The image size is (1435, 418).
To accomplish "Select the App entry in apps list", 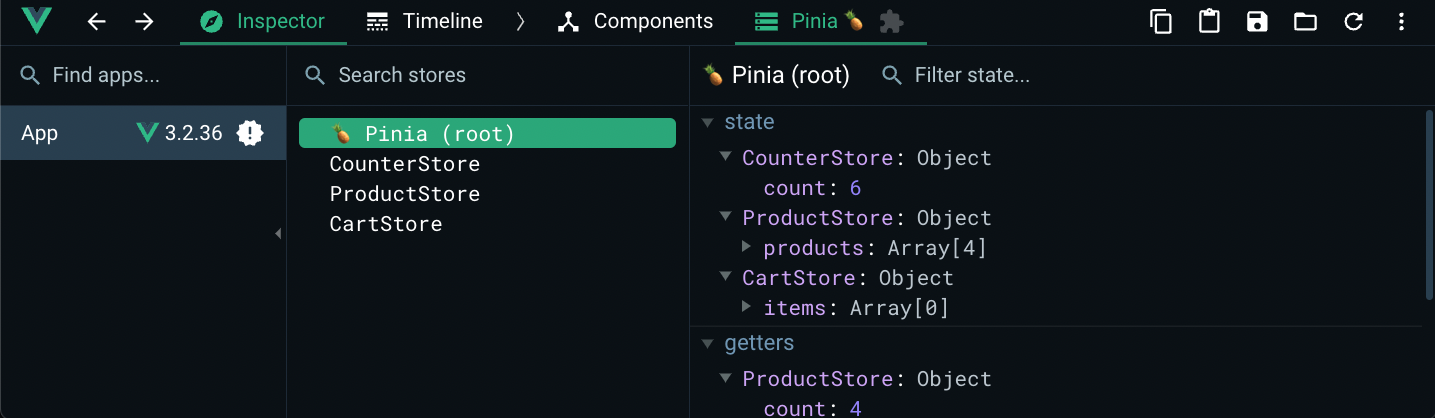I will (143, 133).
